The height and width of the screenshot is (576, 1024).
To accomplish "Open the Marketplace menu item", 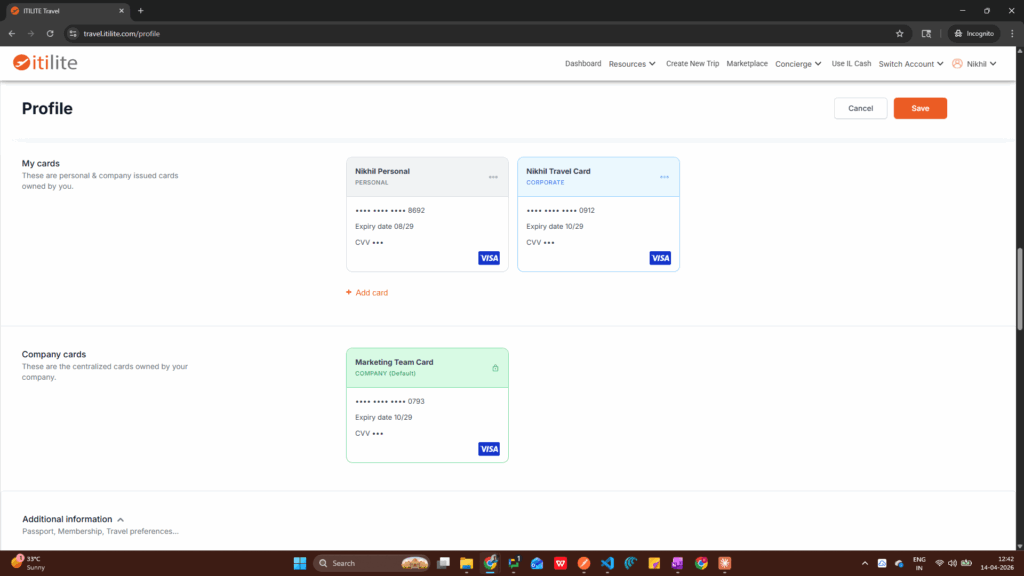I will [747, 64].
